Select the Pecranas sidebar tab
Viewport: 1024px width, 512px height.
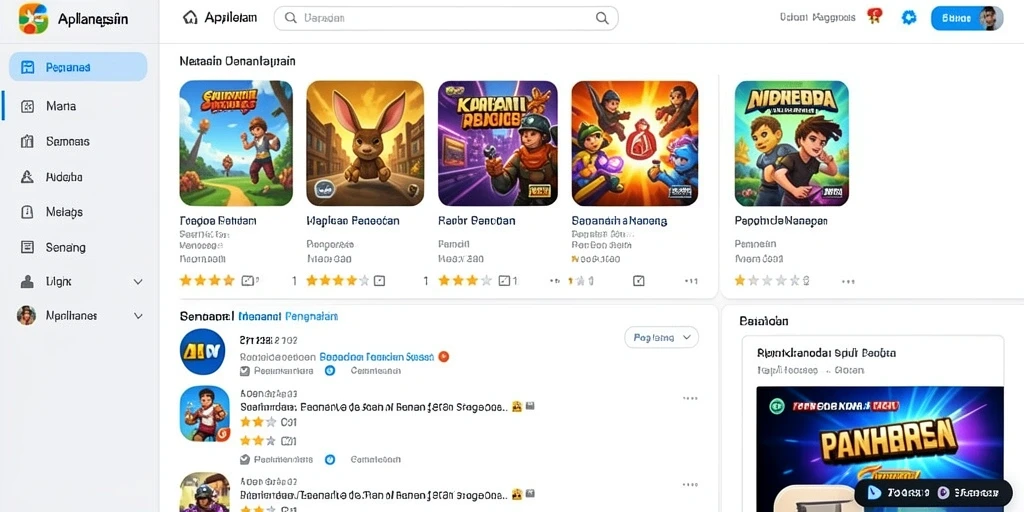click(x=78, y=67)
